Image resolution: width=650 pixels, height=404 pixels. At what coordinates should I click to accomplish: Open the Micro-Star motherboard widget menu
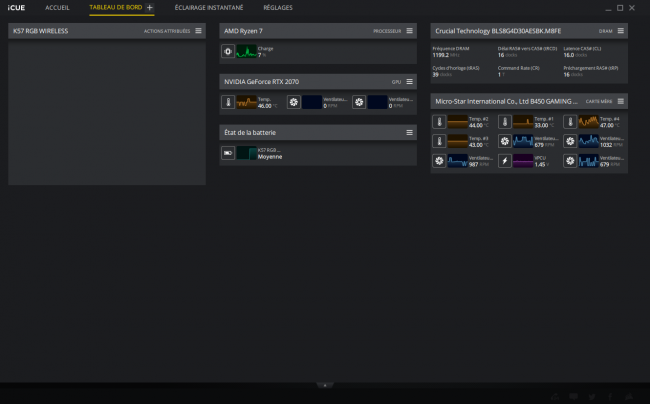[620, 102]
